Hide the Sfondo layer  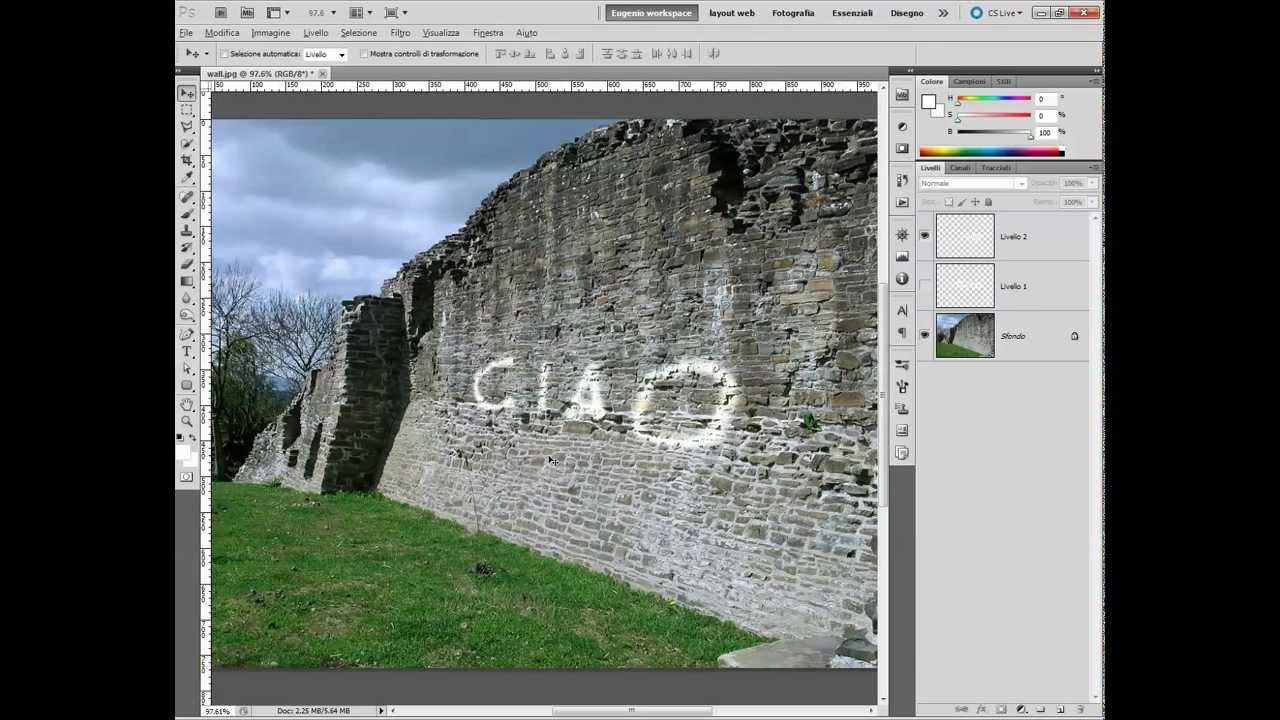[924, 335]
